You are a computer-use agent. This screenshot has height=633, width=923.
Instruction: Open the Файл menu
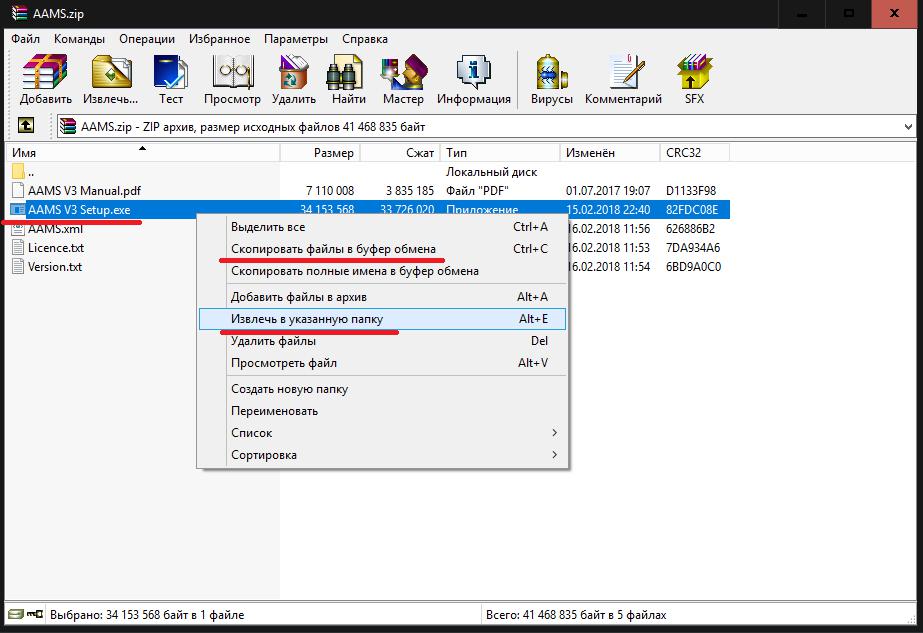[x=25, y=39]
